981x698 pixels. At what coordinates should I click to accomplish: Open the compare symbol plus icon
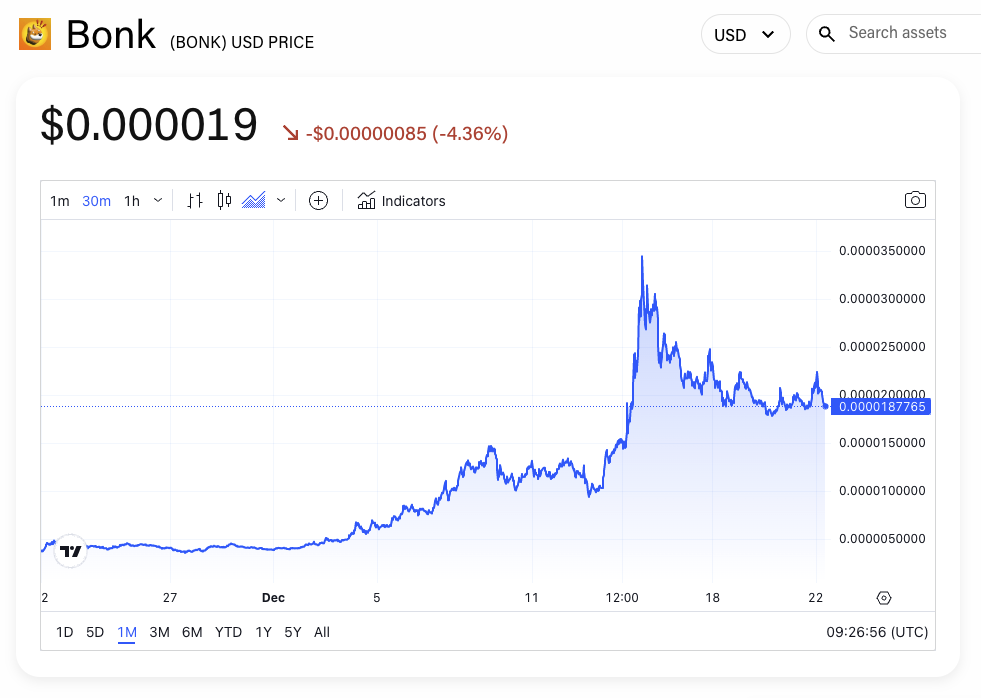318,200
